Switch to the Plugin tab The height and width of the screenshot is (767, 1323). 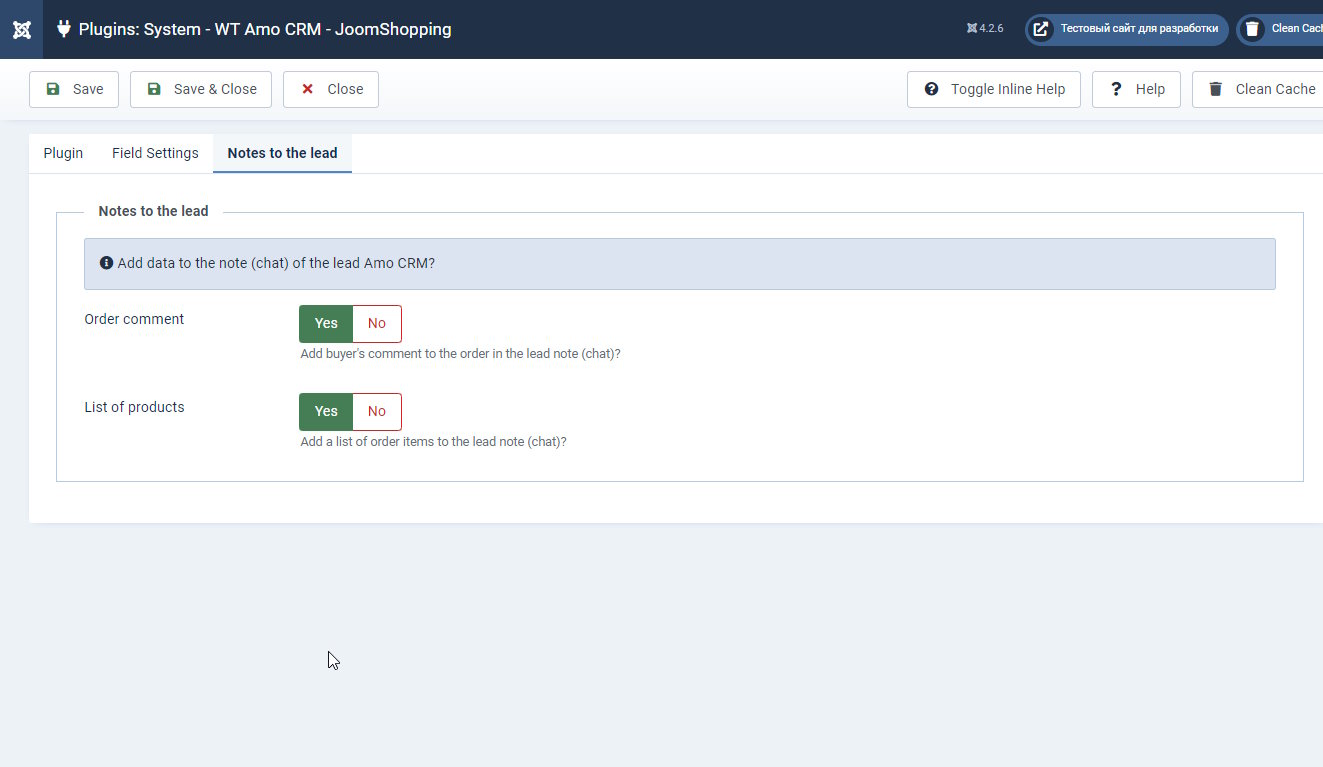[x=63, y=153]
